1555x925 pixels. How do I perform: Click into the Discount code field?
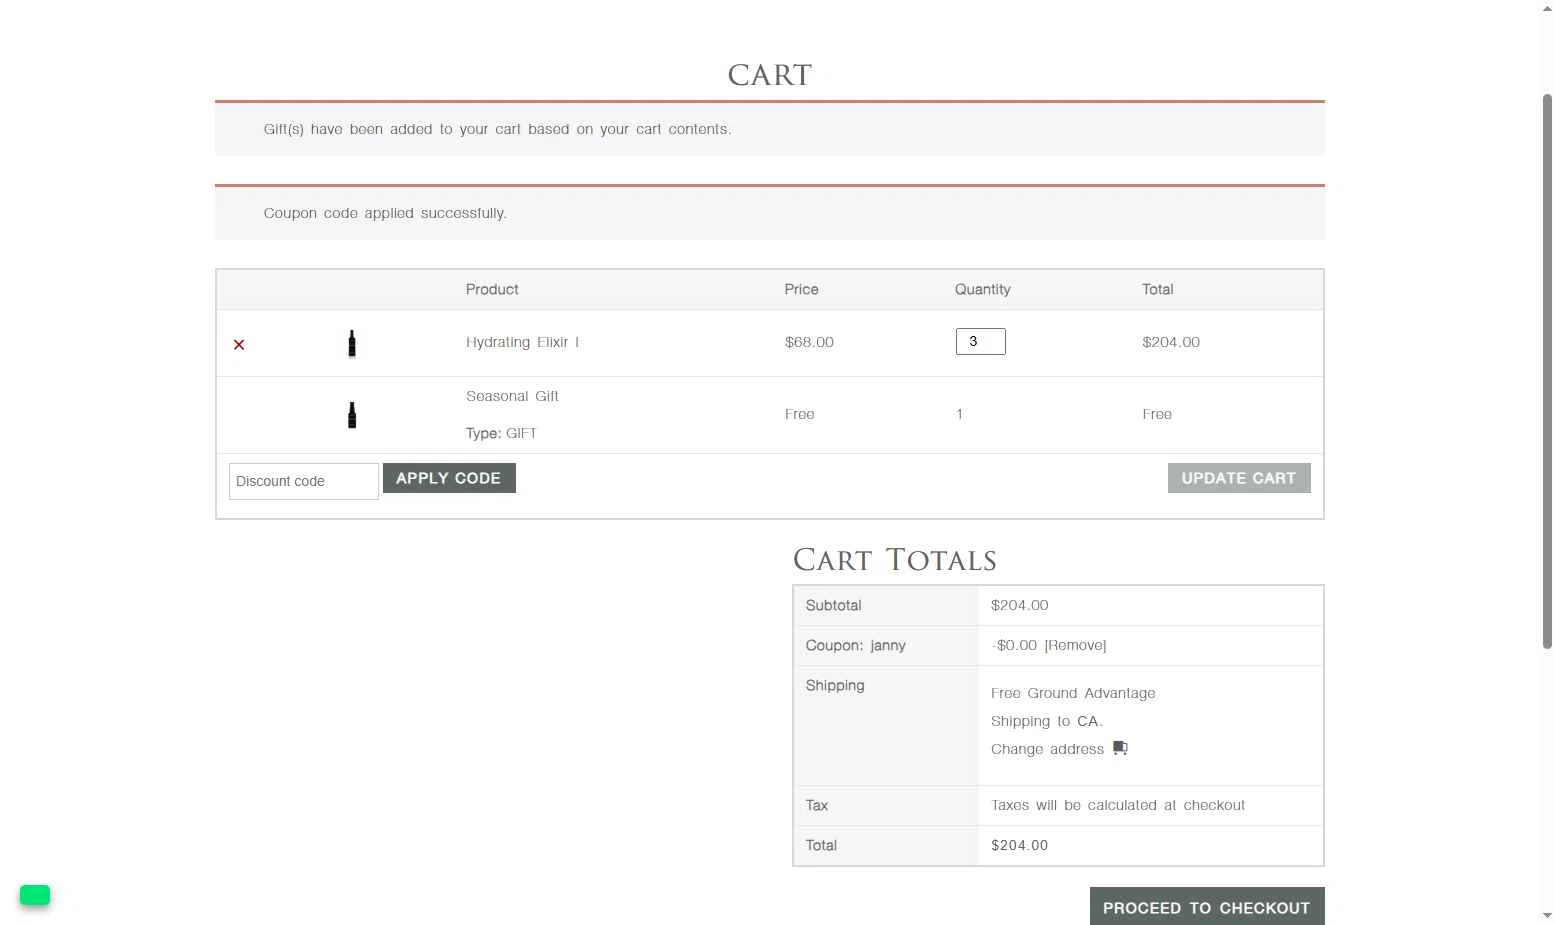pyautogui.click(x=304, y=481)
